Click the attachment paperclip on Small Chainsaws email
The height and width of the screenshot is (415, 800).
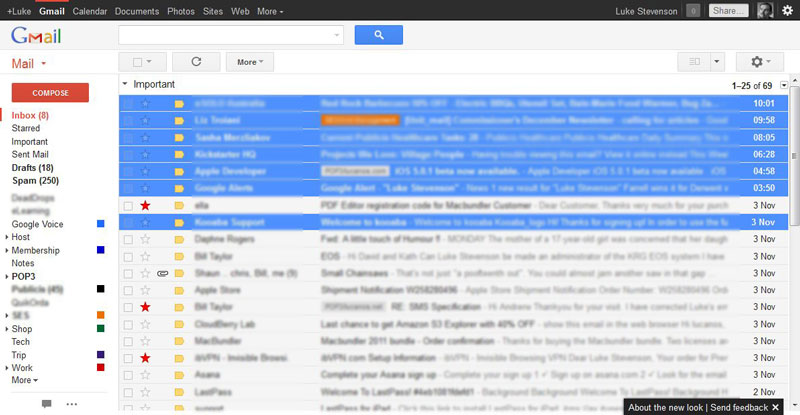pos(162,274)
